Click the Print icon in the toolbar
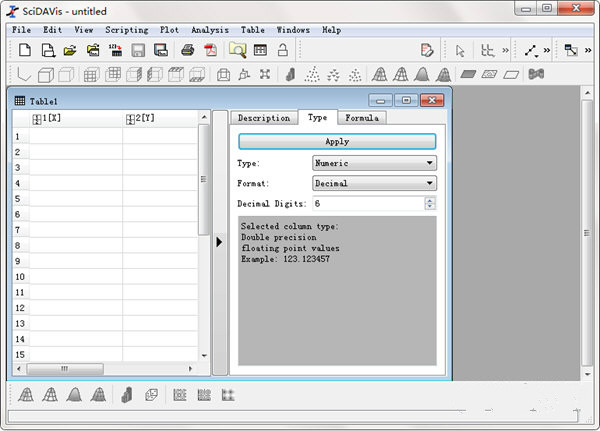Image resolution: width=600 pixels, height=431 pixels. tap(187, 50)
